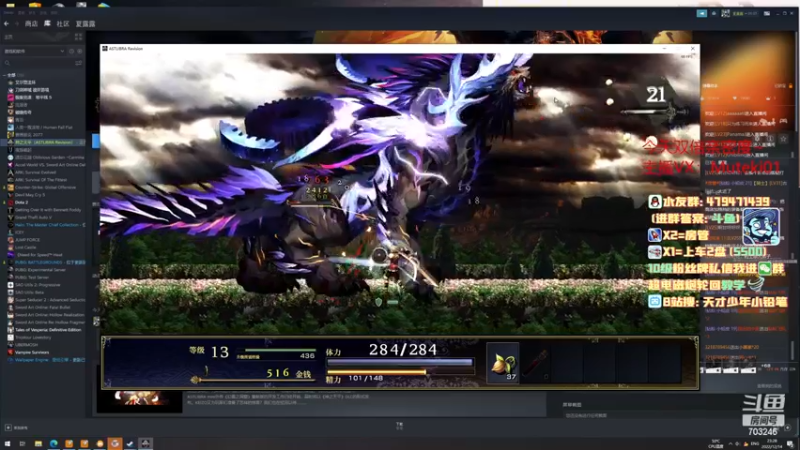The width and height of the screenshot is (800, 450).
Task: Click the healing fruit item slot (37)
Action: (503, 363)
